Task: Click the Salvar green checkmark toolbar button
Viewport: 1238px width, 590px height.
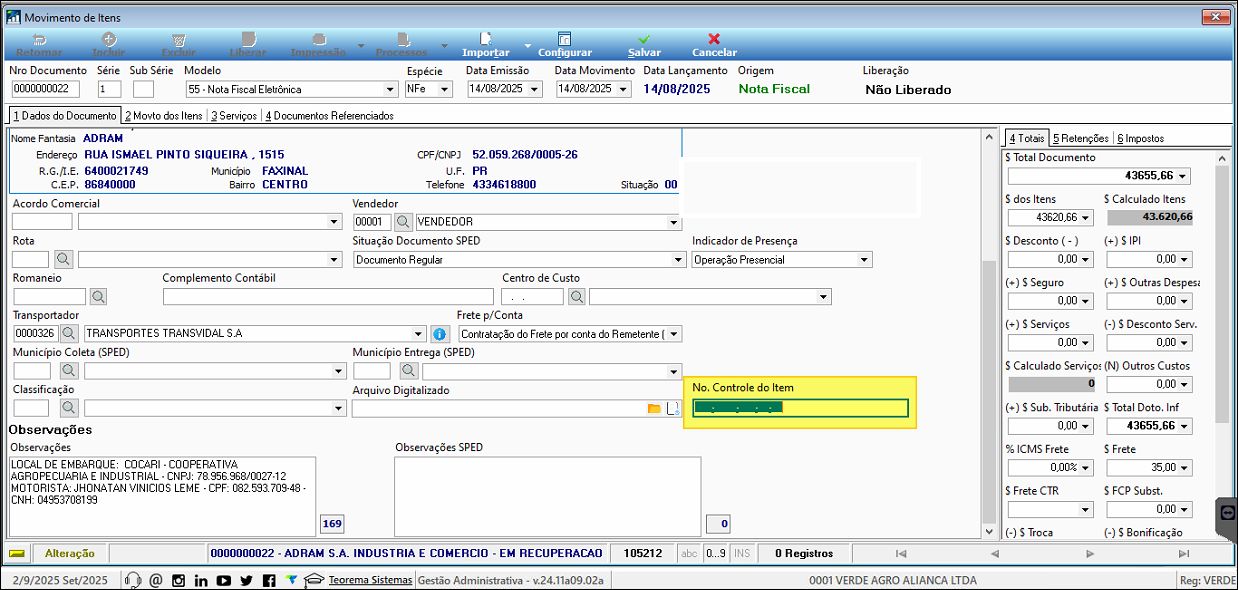Action: point(644,45)
